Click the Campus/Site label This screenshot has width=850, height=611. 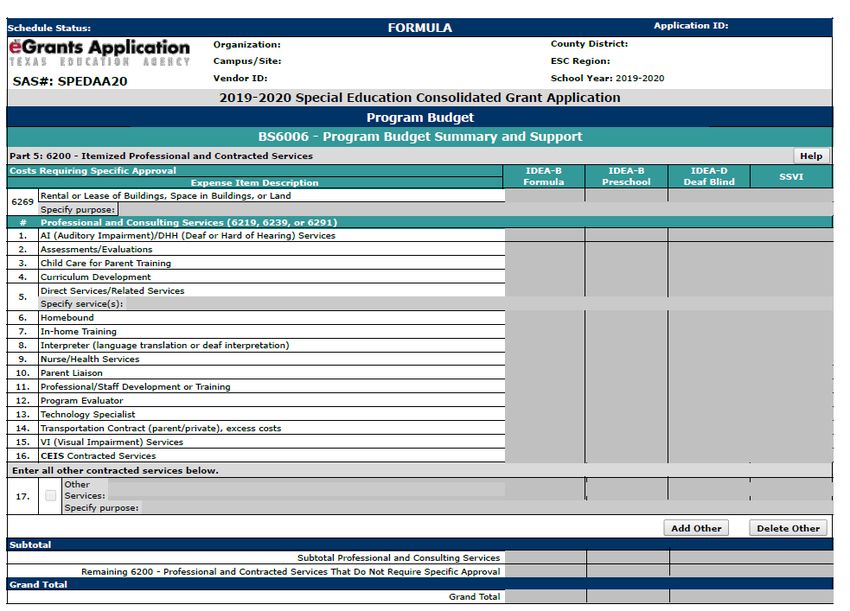(247, 61)
